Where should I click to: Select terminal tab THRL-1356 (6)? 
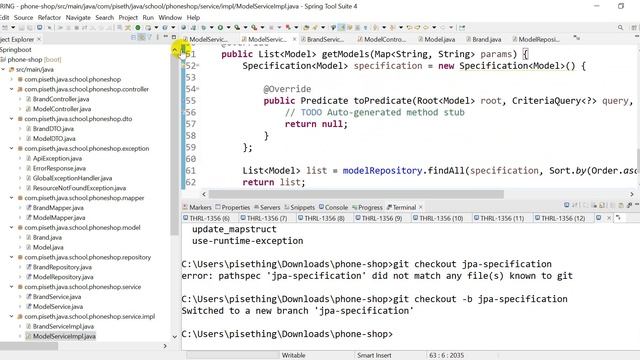(x=207, y=218)
